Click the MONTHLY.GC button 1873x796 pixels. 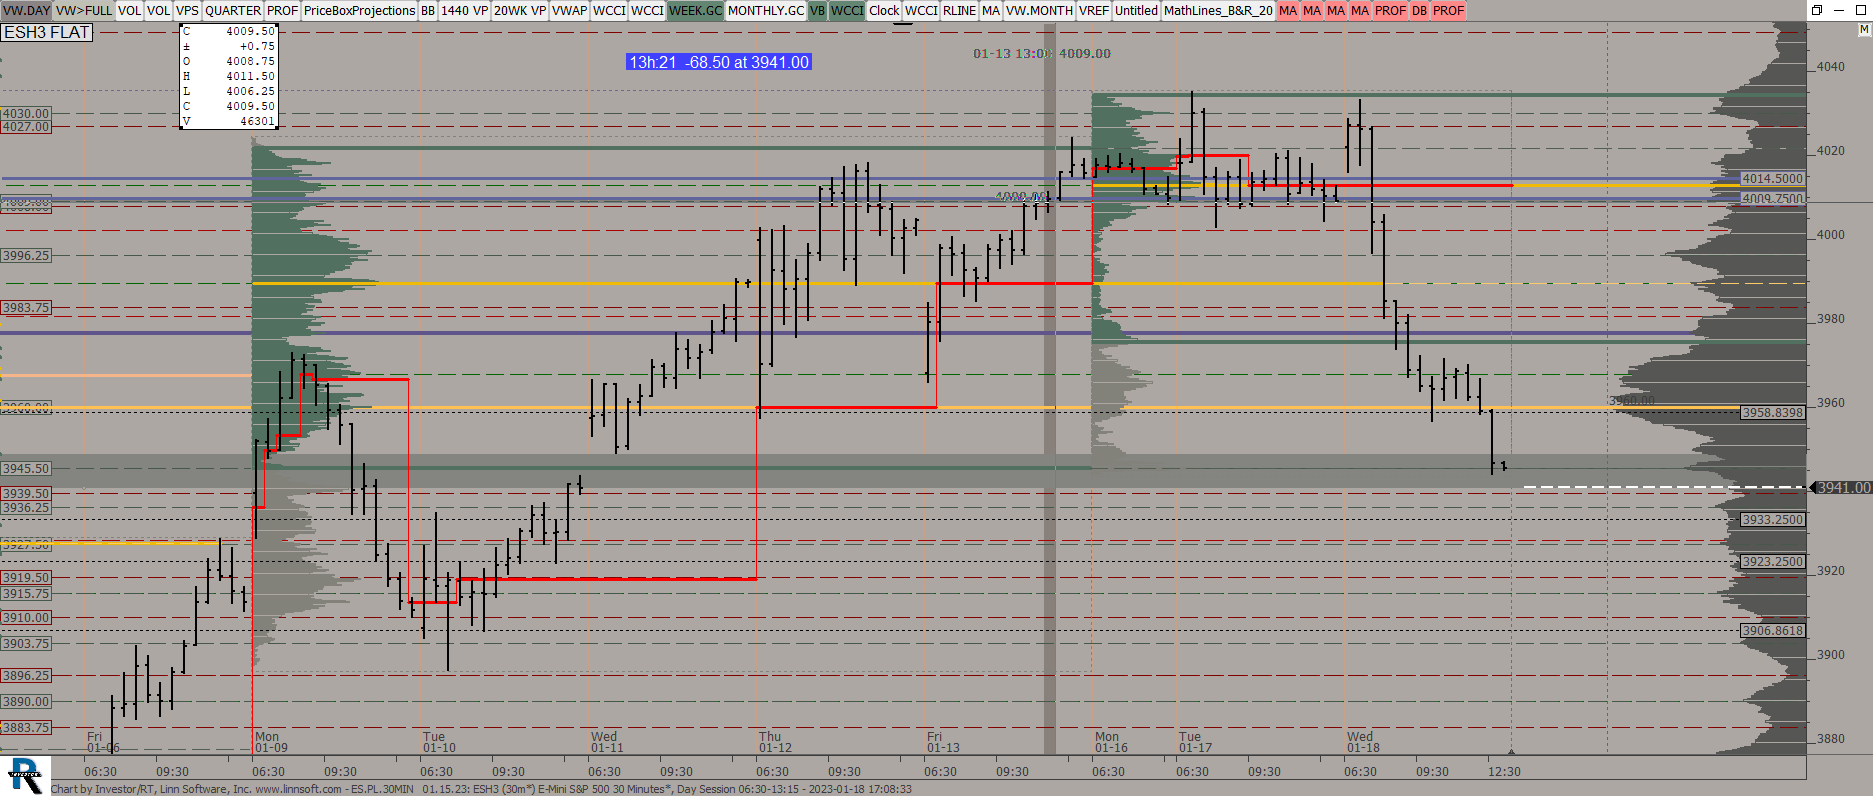pos(765,11)
